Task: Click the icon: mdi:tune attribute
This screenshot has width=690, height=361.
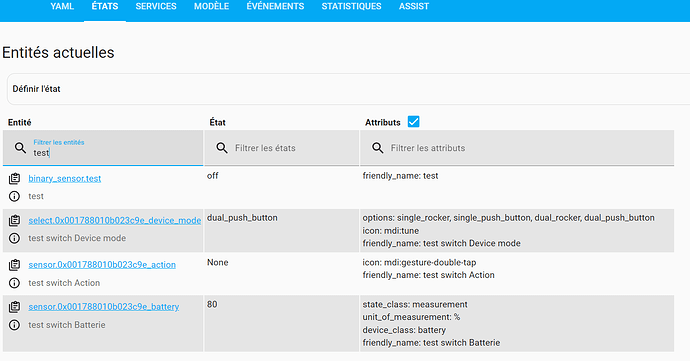Action: [x=391, y=231]
